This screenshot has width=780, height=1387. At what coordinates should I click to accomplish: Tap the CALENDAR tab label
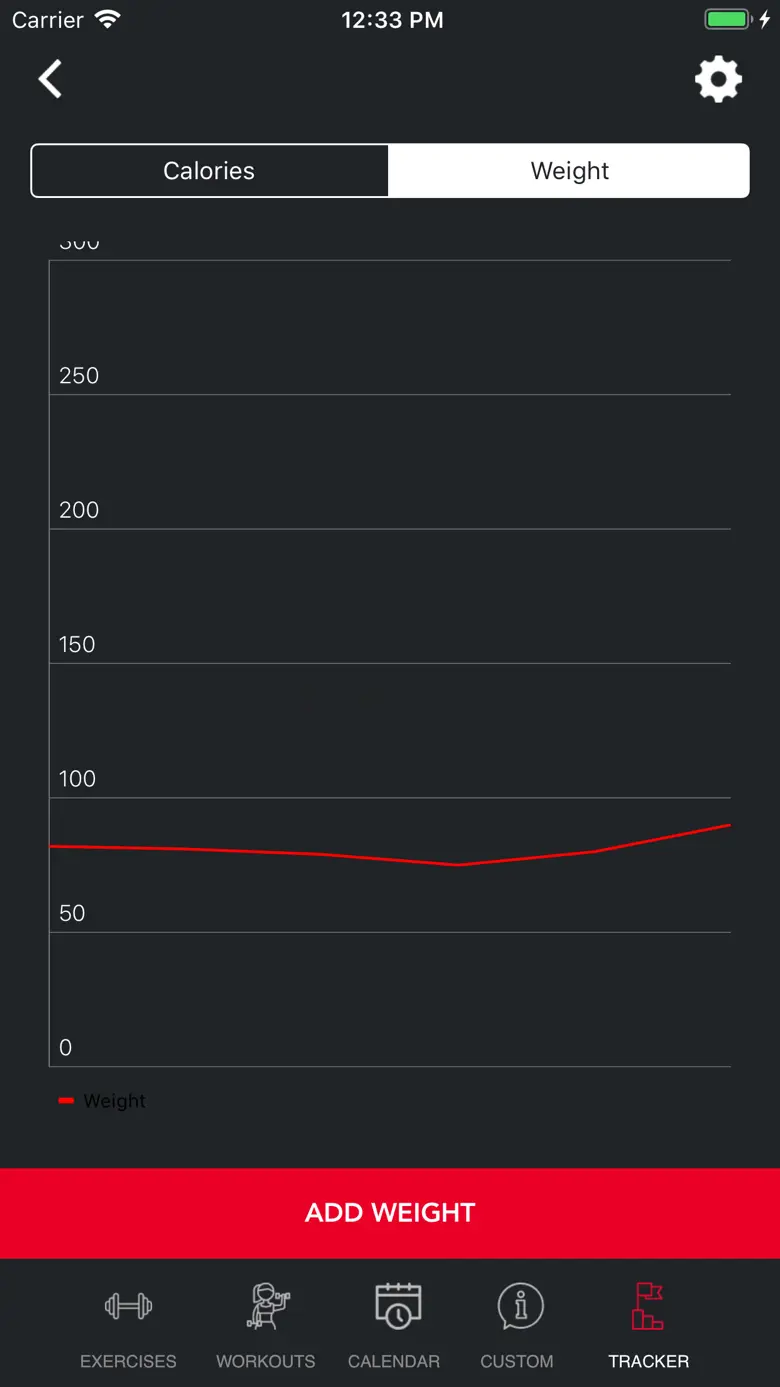point(394,1361)
